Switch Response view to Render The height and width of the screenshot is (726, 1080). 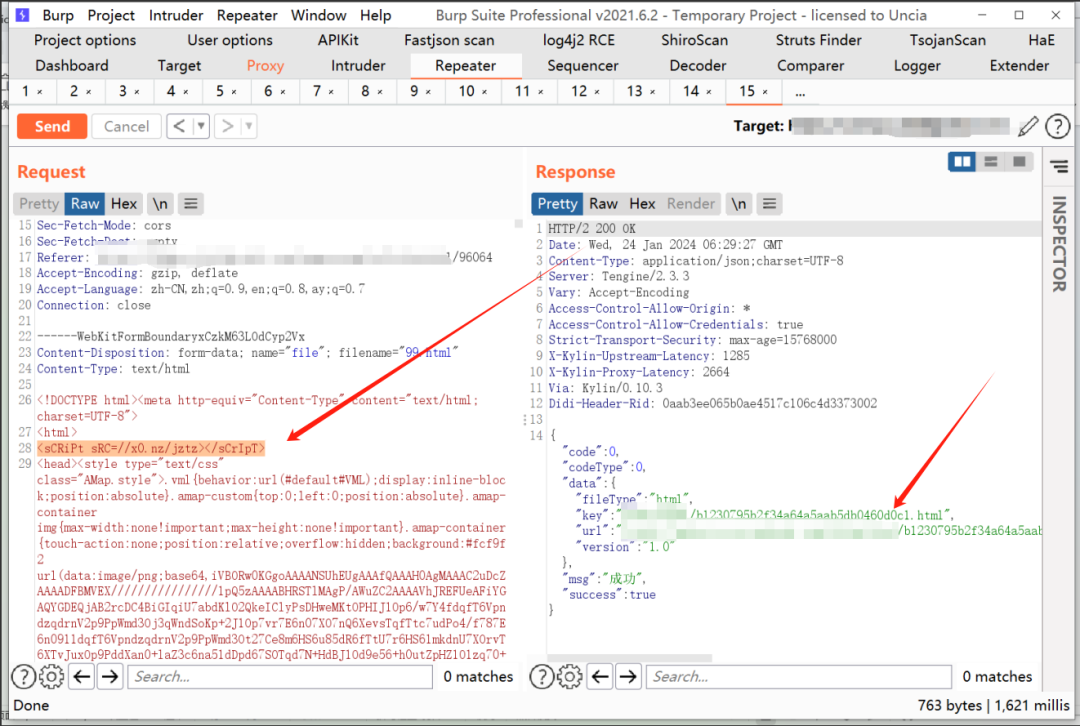click(x=691, y=203)
